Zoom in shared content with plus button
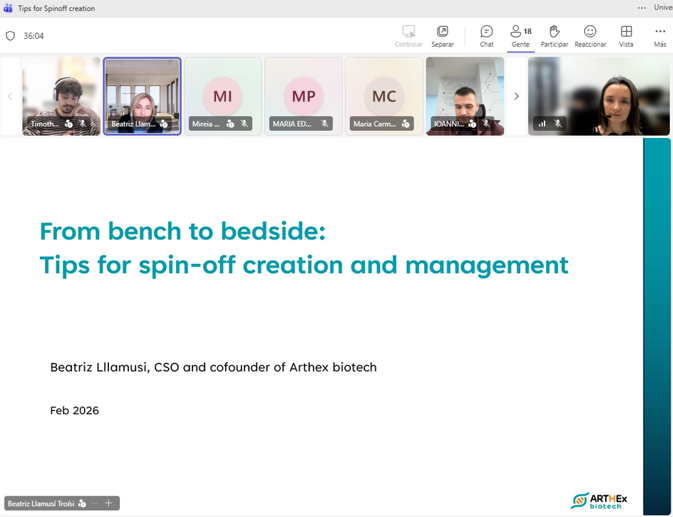673x517 pixels. tap(109, 503)
